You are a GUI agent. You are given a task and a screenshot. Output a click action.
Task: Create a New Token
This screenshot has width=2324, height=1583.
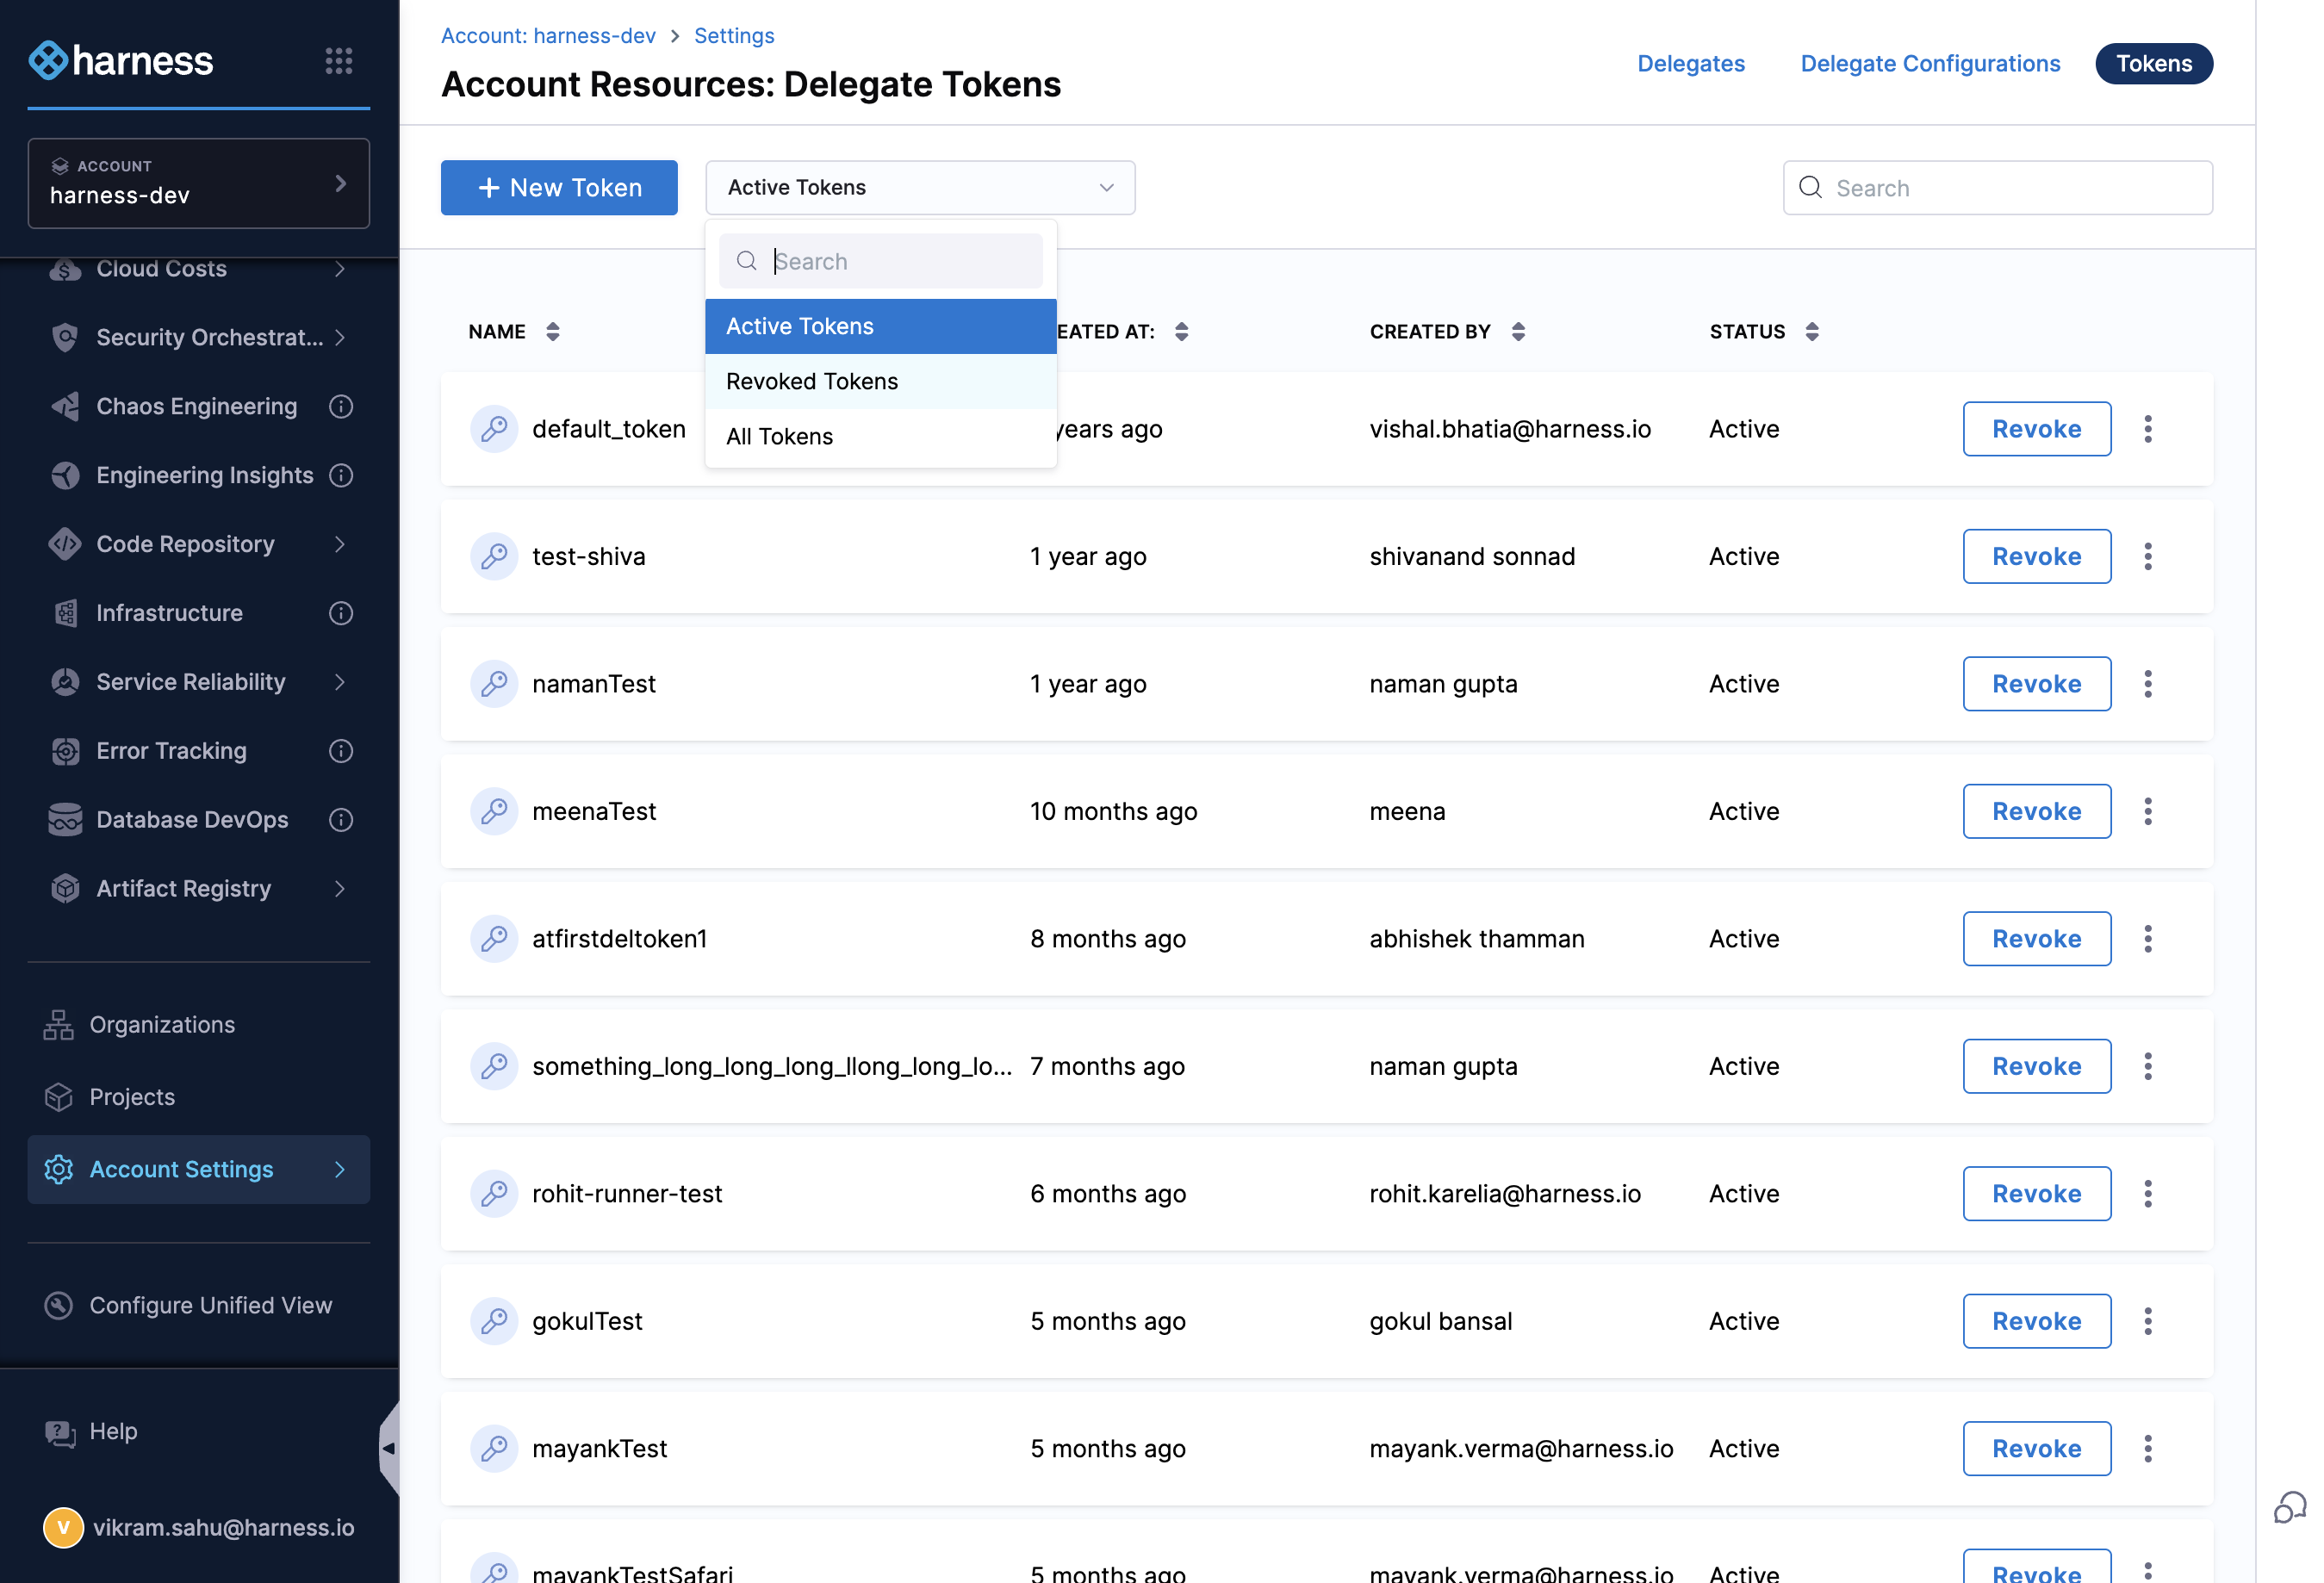coord(559,187)
